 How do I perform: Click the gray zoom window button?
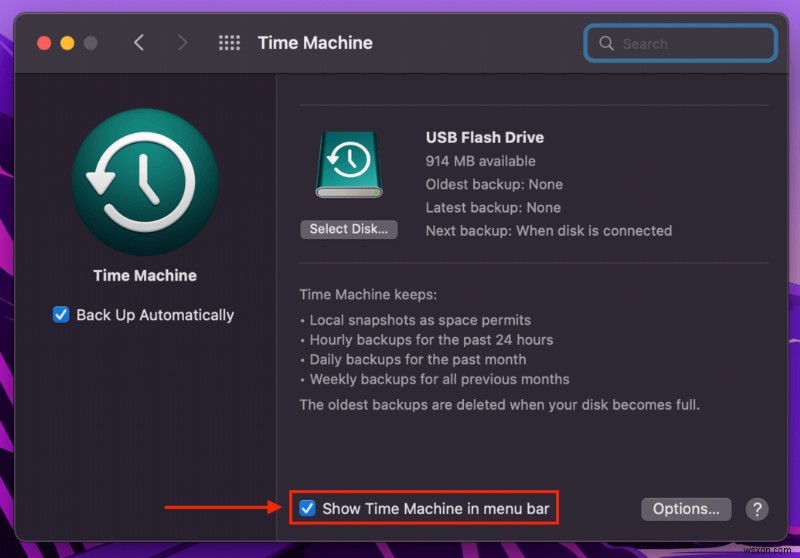pos(91,43)
